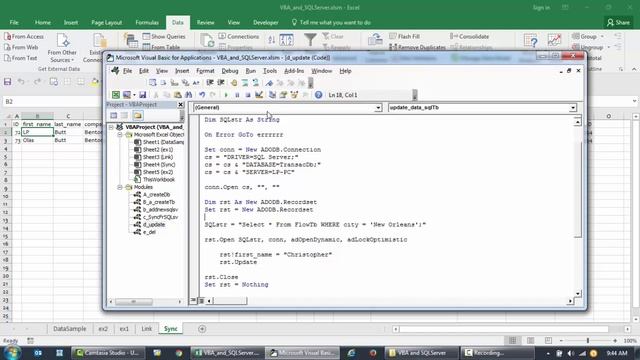Open the Debug menu in VBA editor
Image resolution: width=640 pixels, height=360 pixels.
pyautogui.click(x=230, y=71)
